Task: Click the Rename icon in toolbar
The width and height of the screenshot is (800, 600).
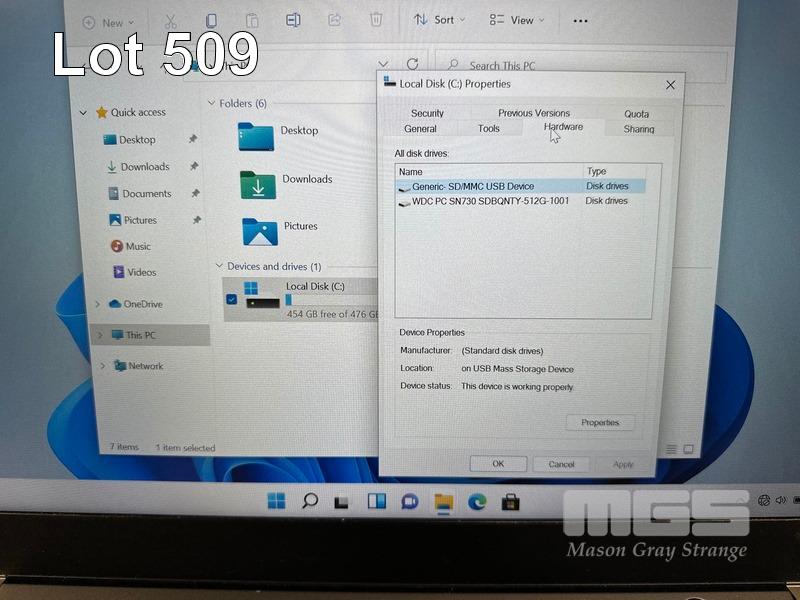Action: point(293,20)
